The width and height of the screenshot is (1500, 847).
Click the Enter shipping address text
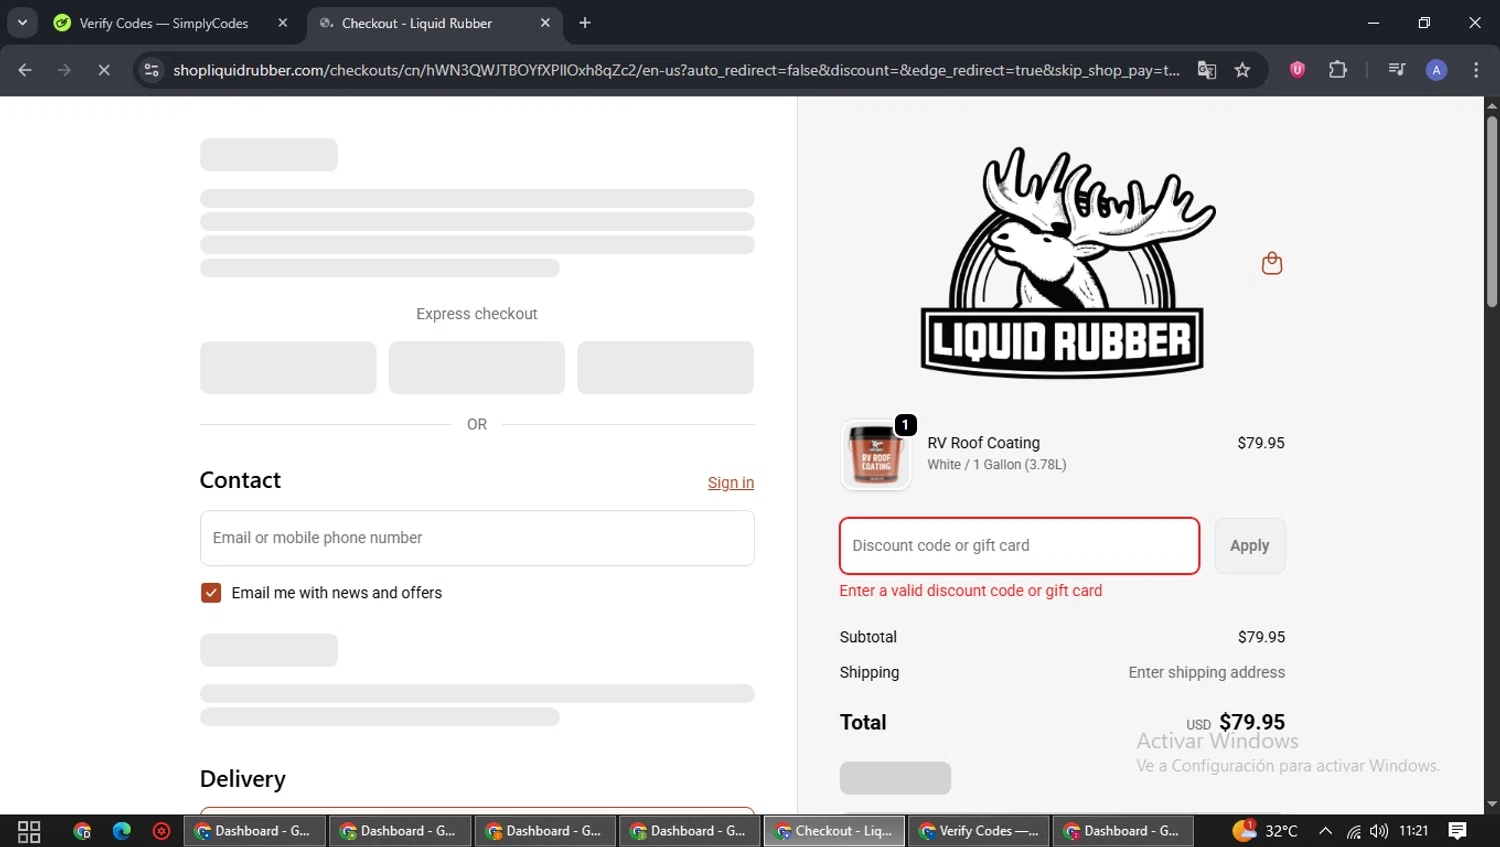[1206, 673]
